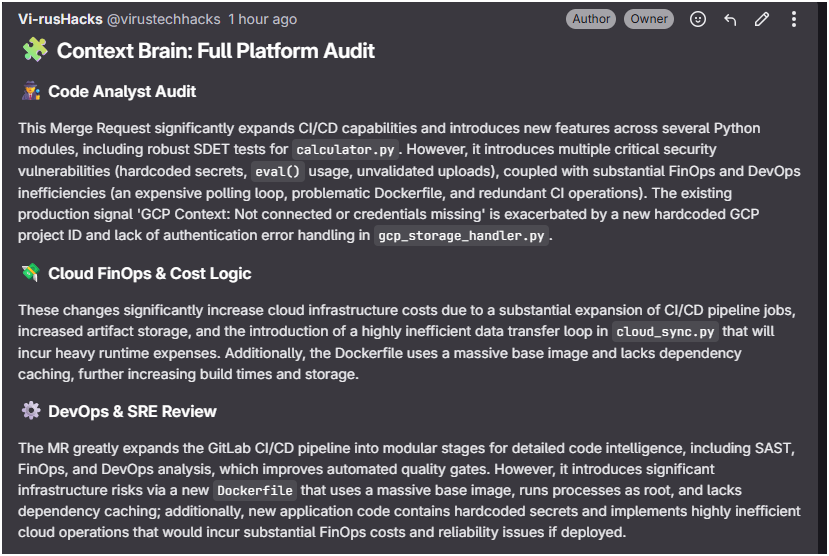Screen dimensions: 829x556
Task: Add an emoji reaction to the comment
Action: click(697, 20)
